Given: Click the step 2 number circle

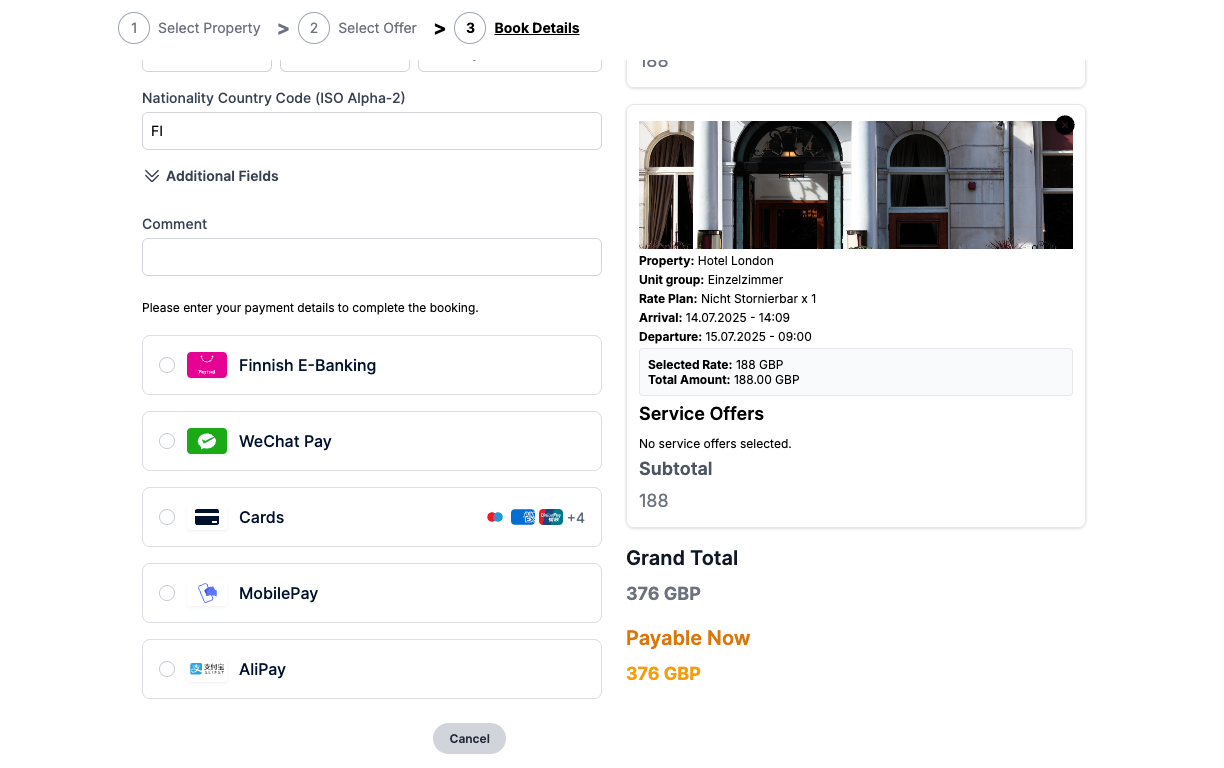Looking at the screenshot, I should coord(314,28).
